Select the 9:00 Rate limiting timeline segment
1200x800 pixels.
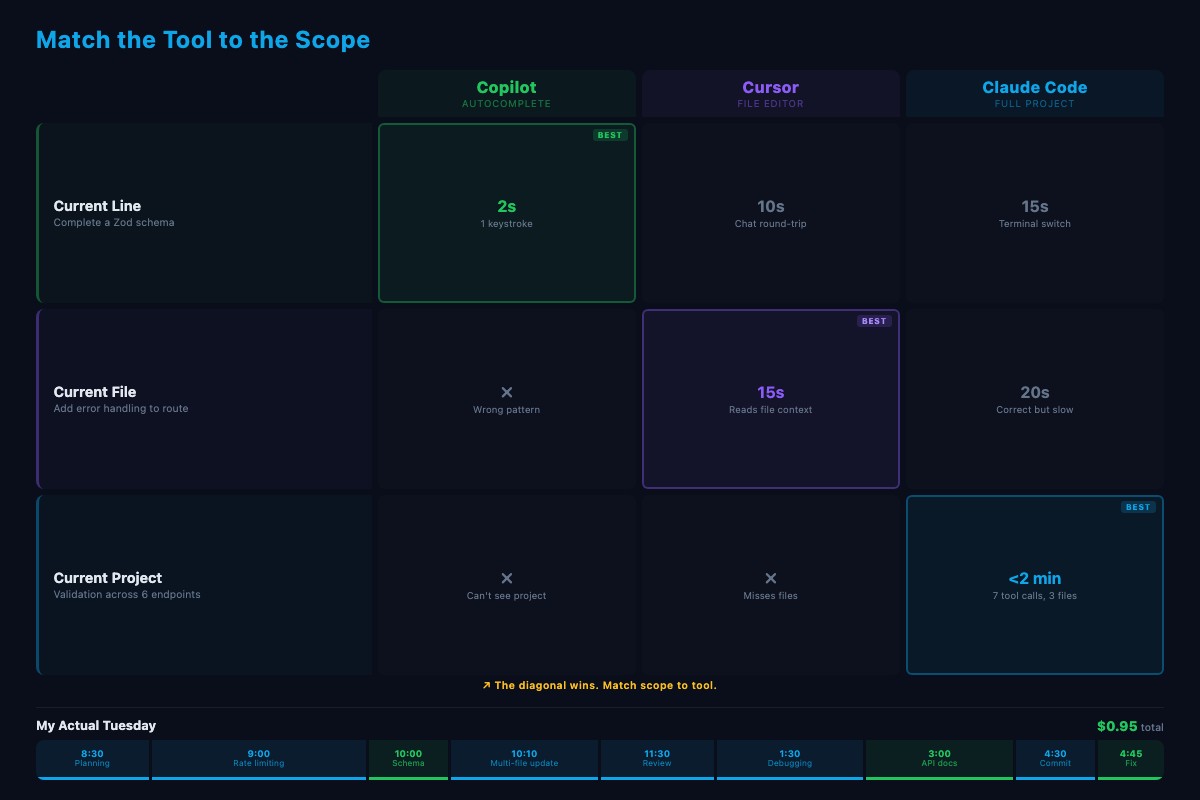tap(259, 759)
